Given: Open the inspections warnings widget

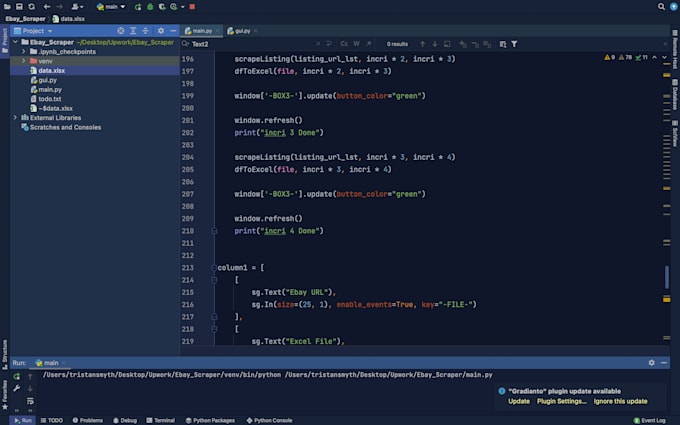Looking at the screenshot, I should 626,57.
